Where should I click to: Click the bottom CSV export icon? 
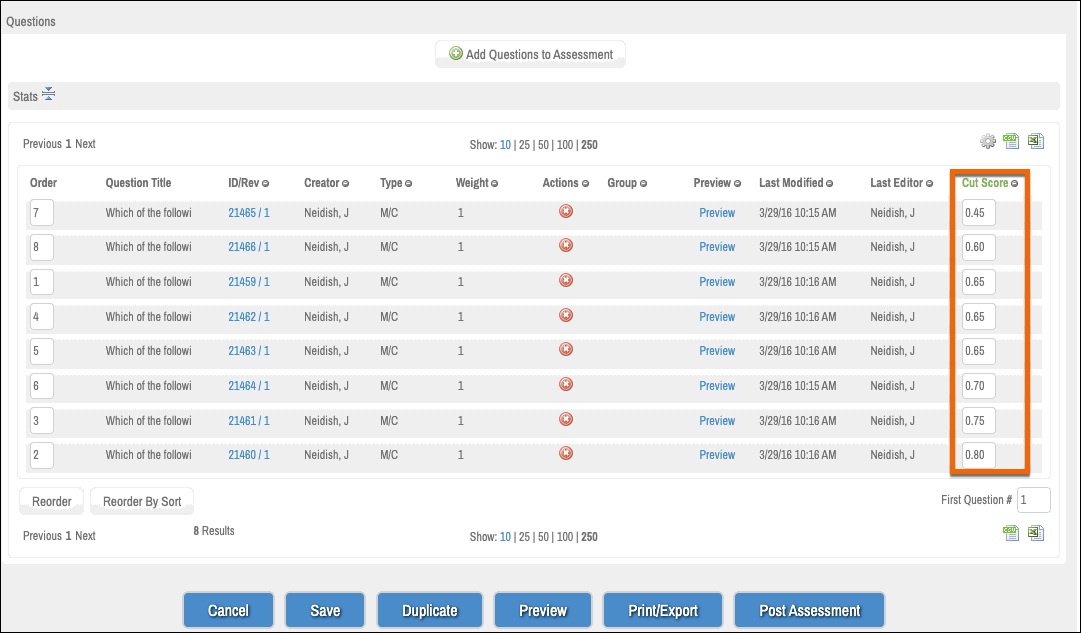point(1011,533)
